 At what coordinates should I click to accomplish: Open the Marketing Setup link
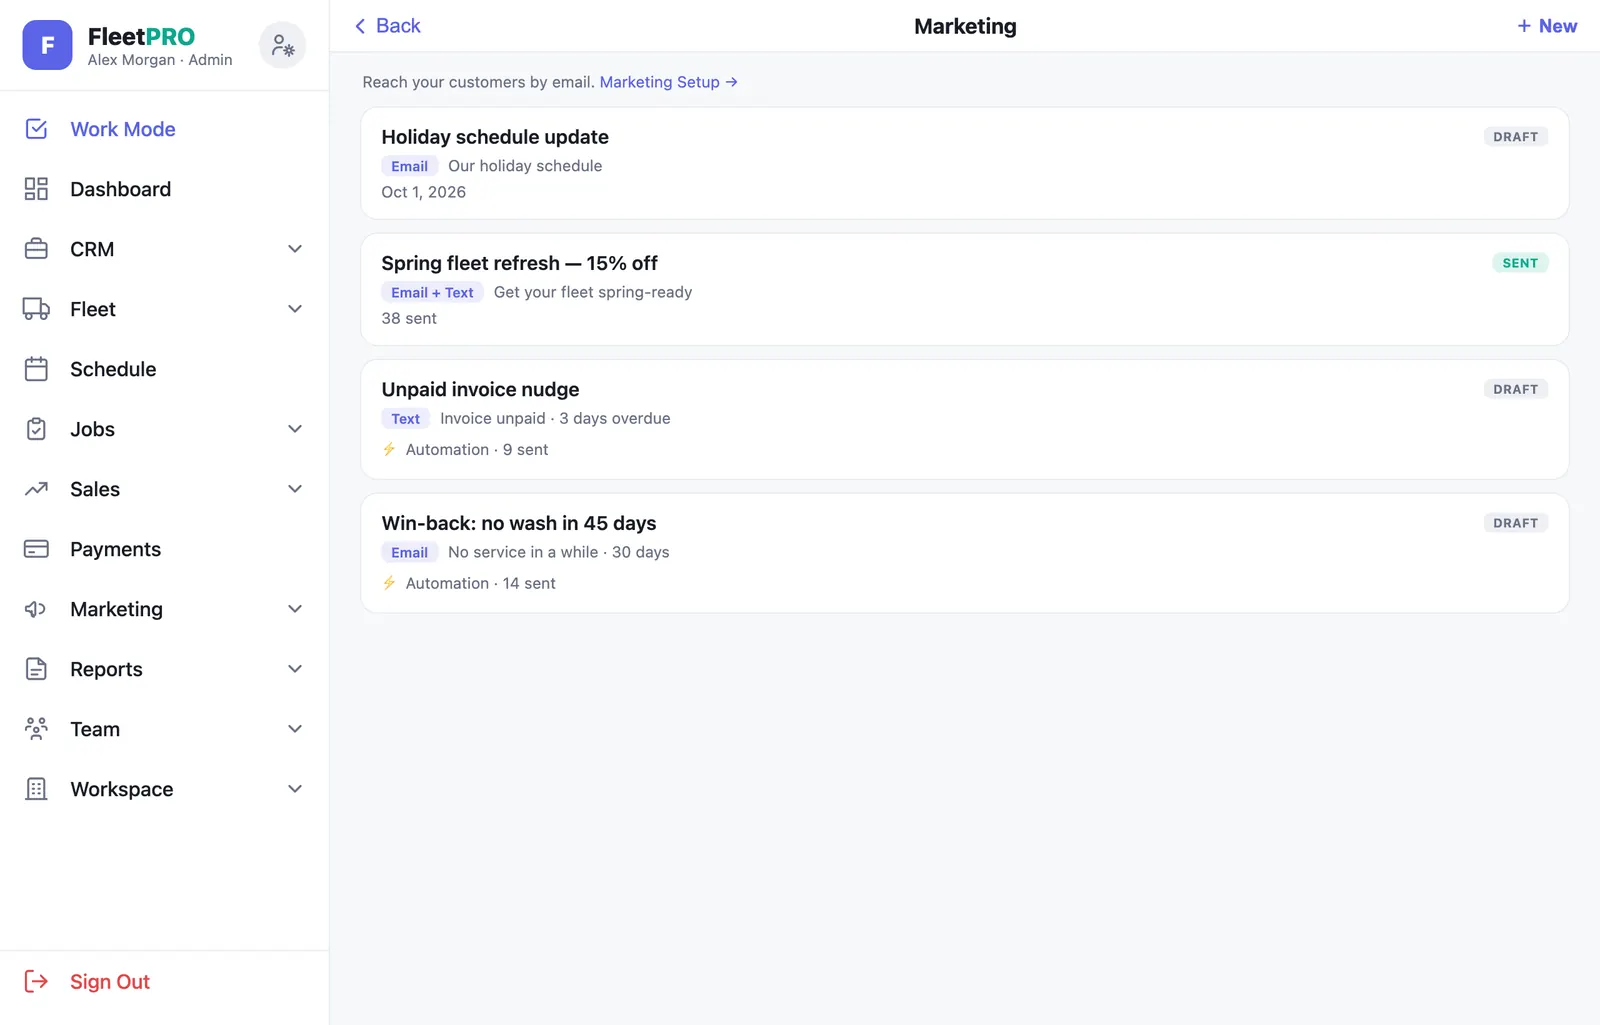(668, 82)
